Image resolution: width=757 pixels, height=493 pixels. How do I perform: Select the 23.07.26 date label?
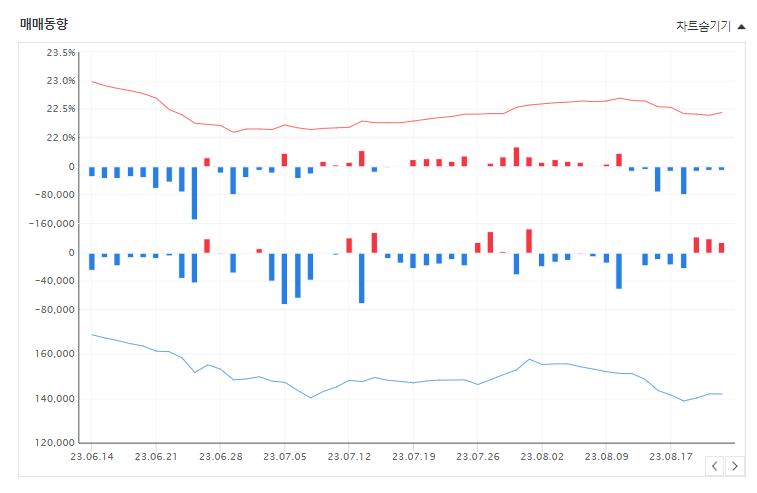click(478, 456)
